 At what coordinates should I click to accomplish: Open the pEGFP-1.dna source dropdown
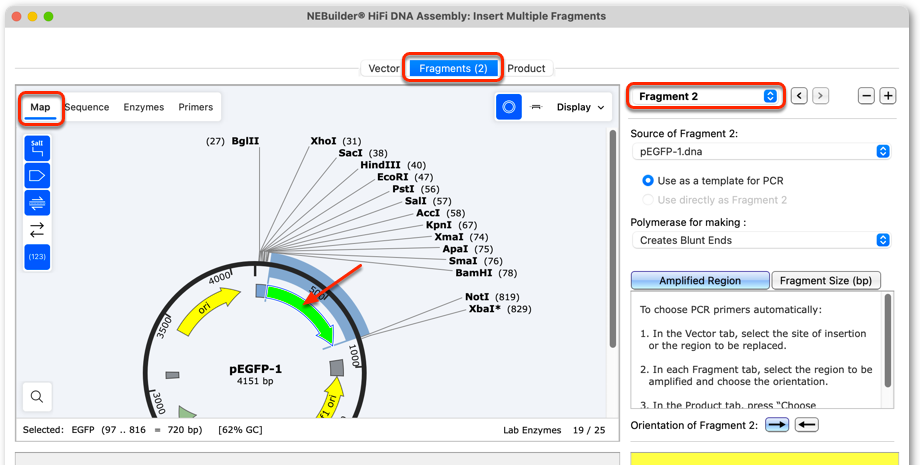click(761, 151)
